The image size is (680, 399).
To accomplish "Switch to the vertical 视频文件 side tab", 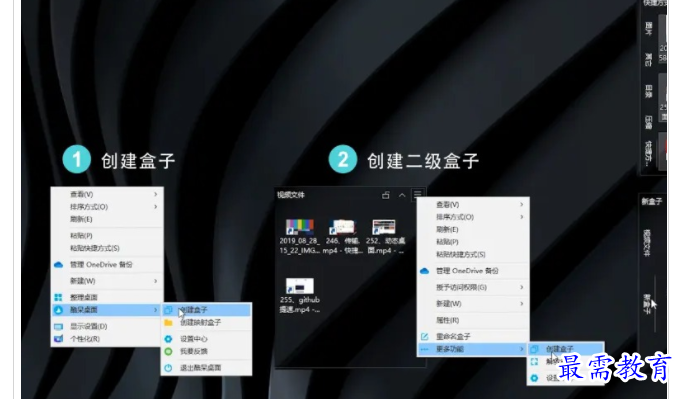I will pos(647,243).
